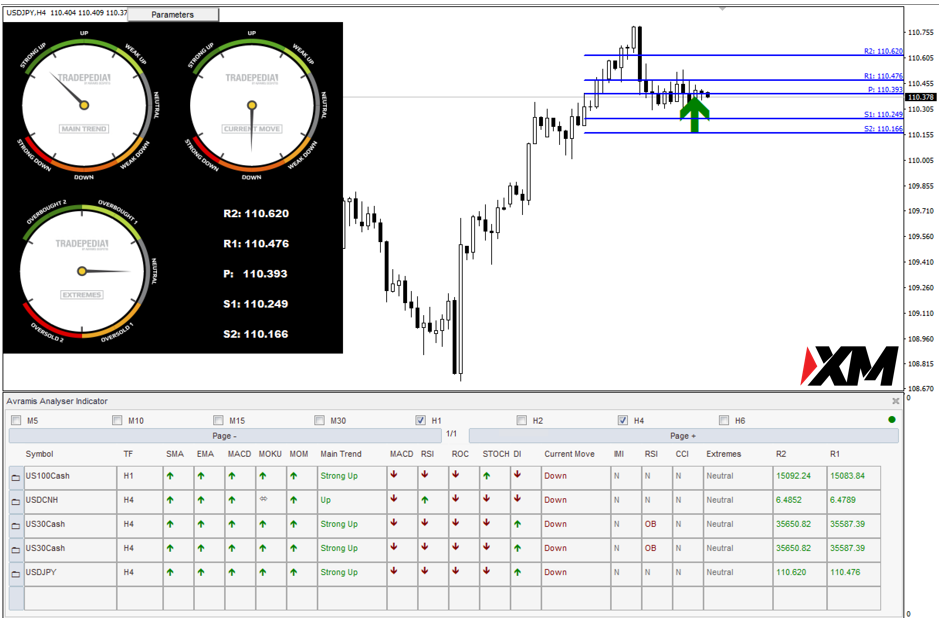The image size is (948, 630).
Task: Click SMA up arrow in US100Cash row
Action: (x=170, y=476)
